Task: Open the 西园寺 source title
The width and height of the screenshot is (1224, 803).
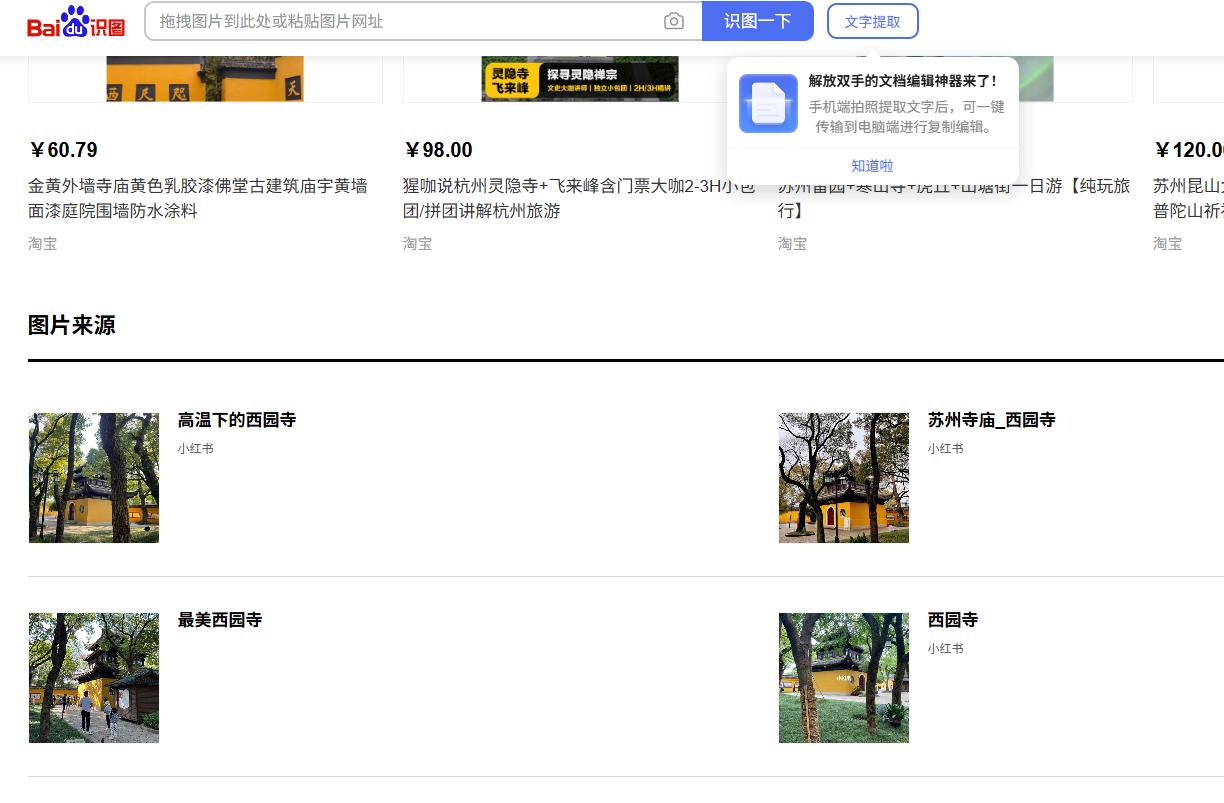Action: (953, 620)
